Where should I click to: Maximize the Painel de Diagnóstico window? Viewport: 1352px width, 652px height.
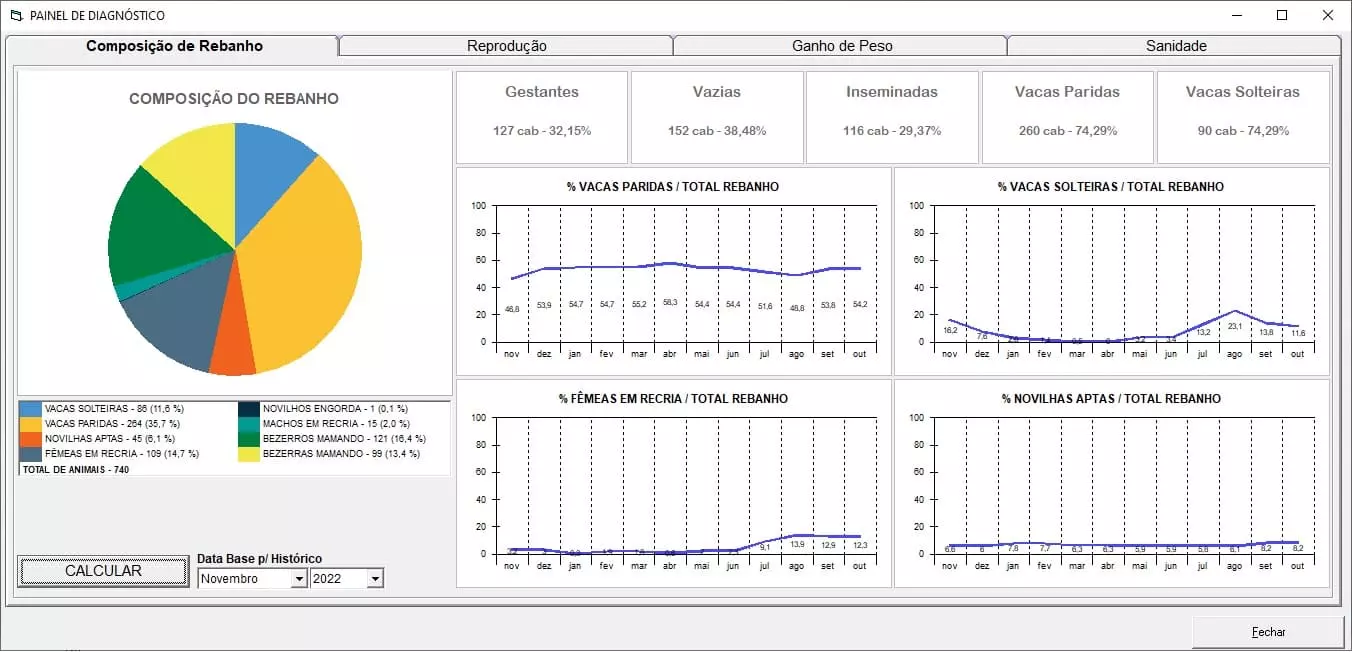1282,16
